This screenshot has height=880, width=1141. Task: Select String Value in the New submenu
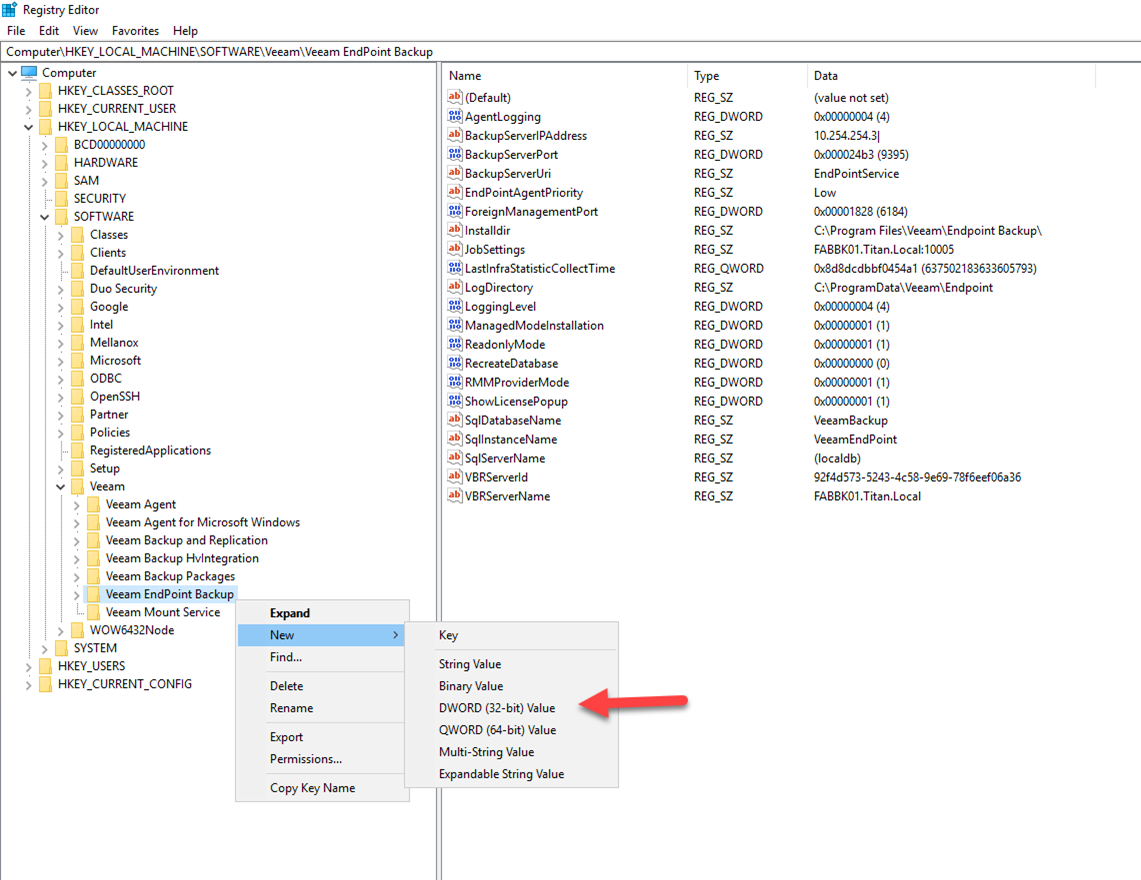[470, 664]
